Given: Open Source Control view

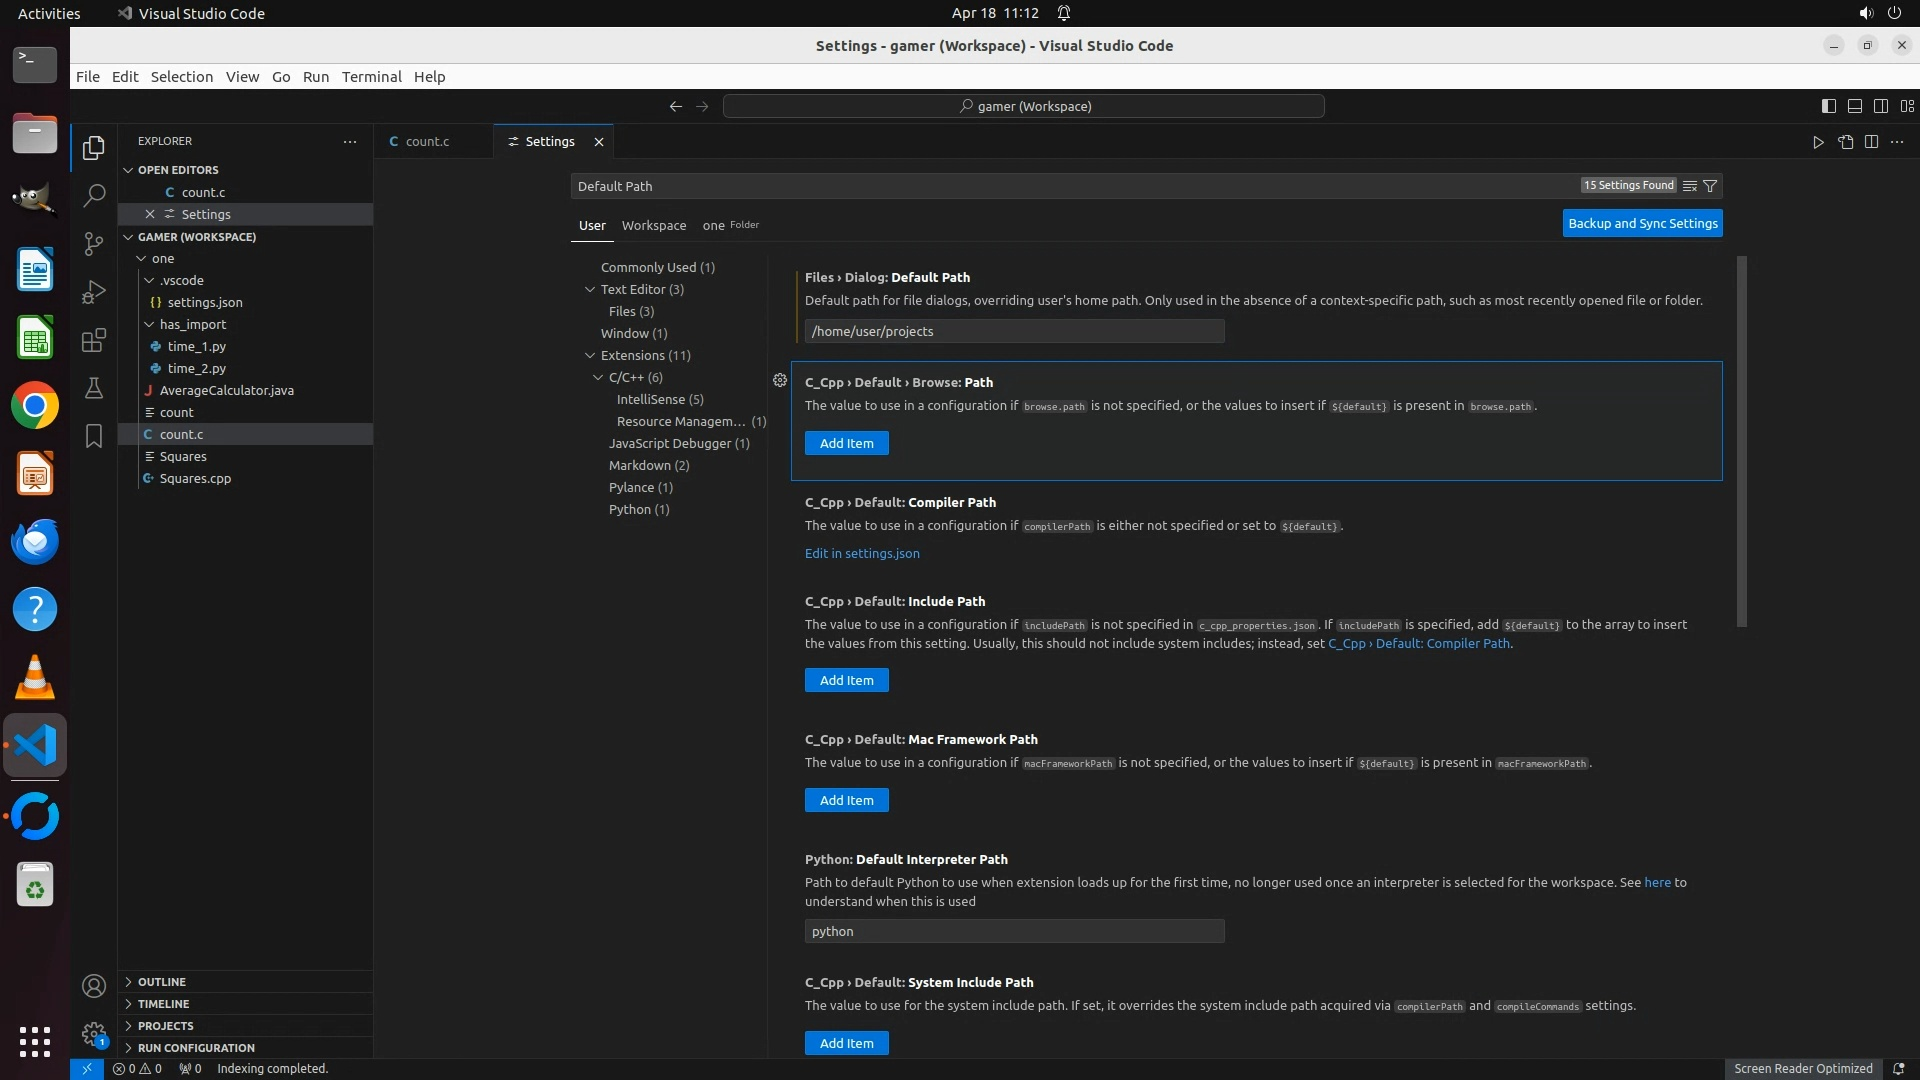Looking at the screenshot, I should pos(93,244).
